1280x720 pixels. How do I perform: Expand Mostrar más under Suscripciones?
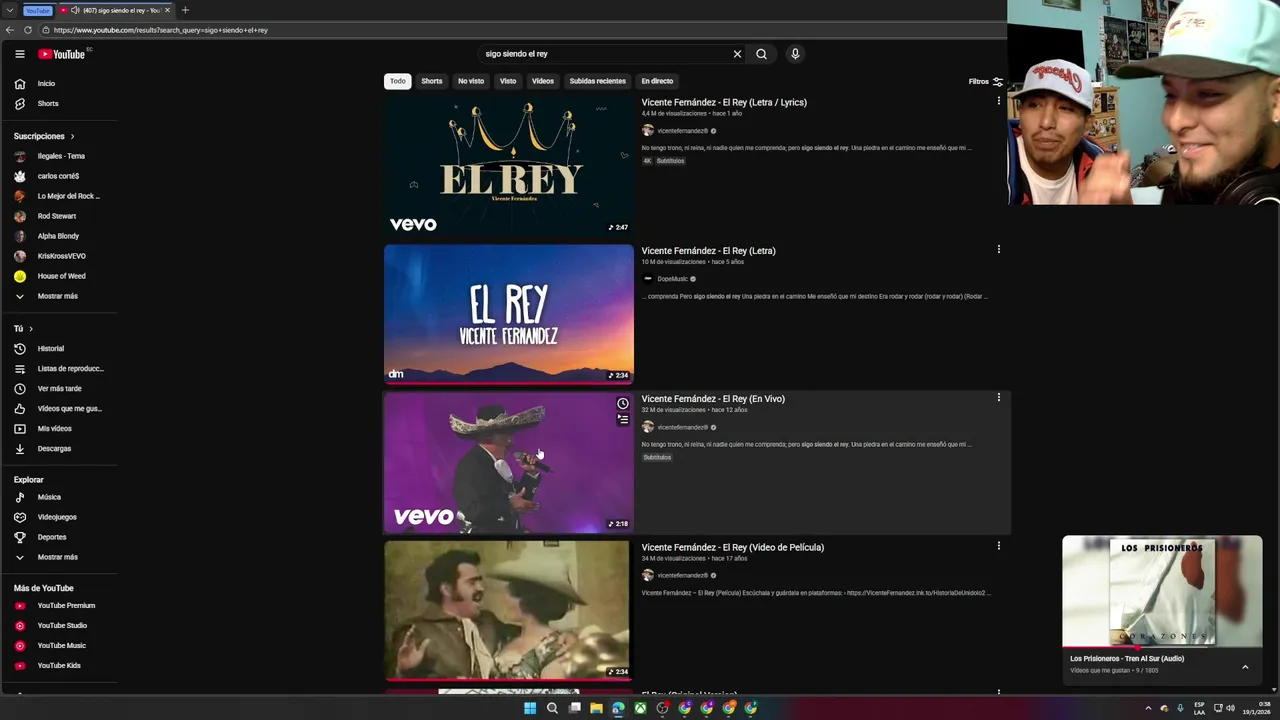[59, 296]
